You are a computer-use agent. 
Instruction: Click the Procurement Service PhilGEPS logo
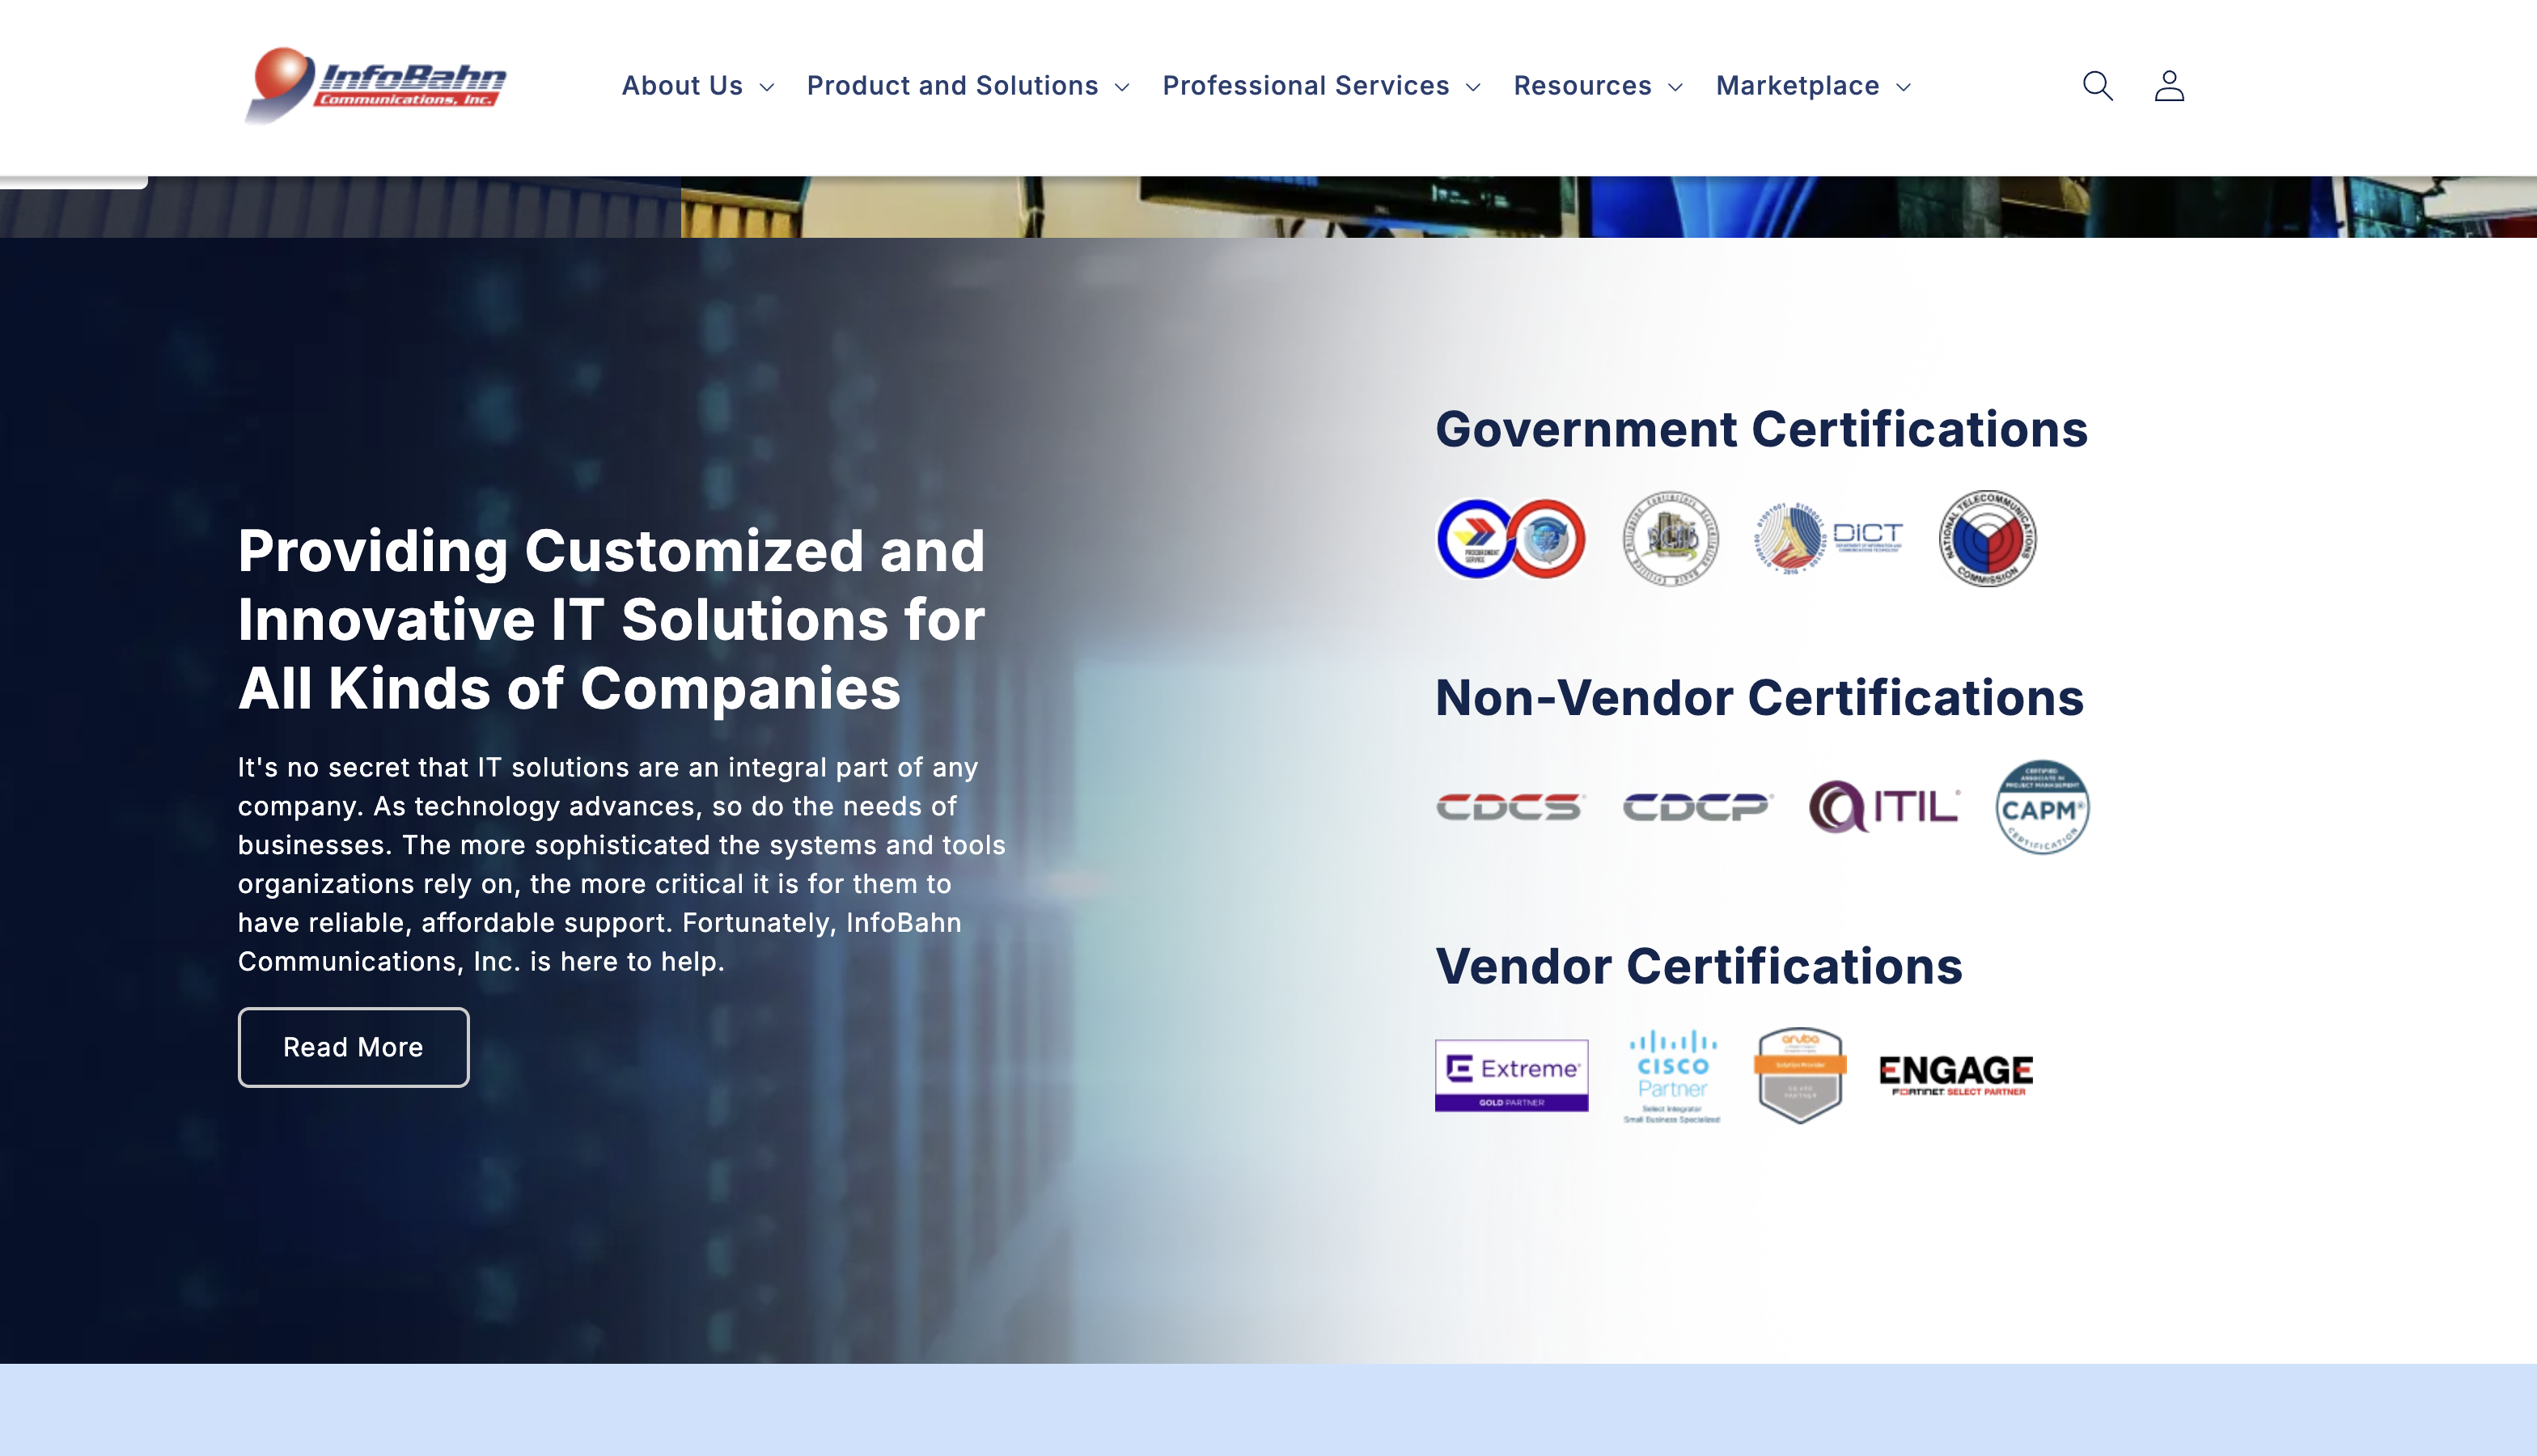click(1511, 538)
